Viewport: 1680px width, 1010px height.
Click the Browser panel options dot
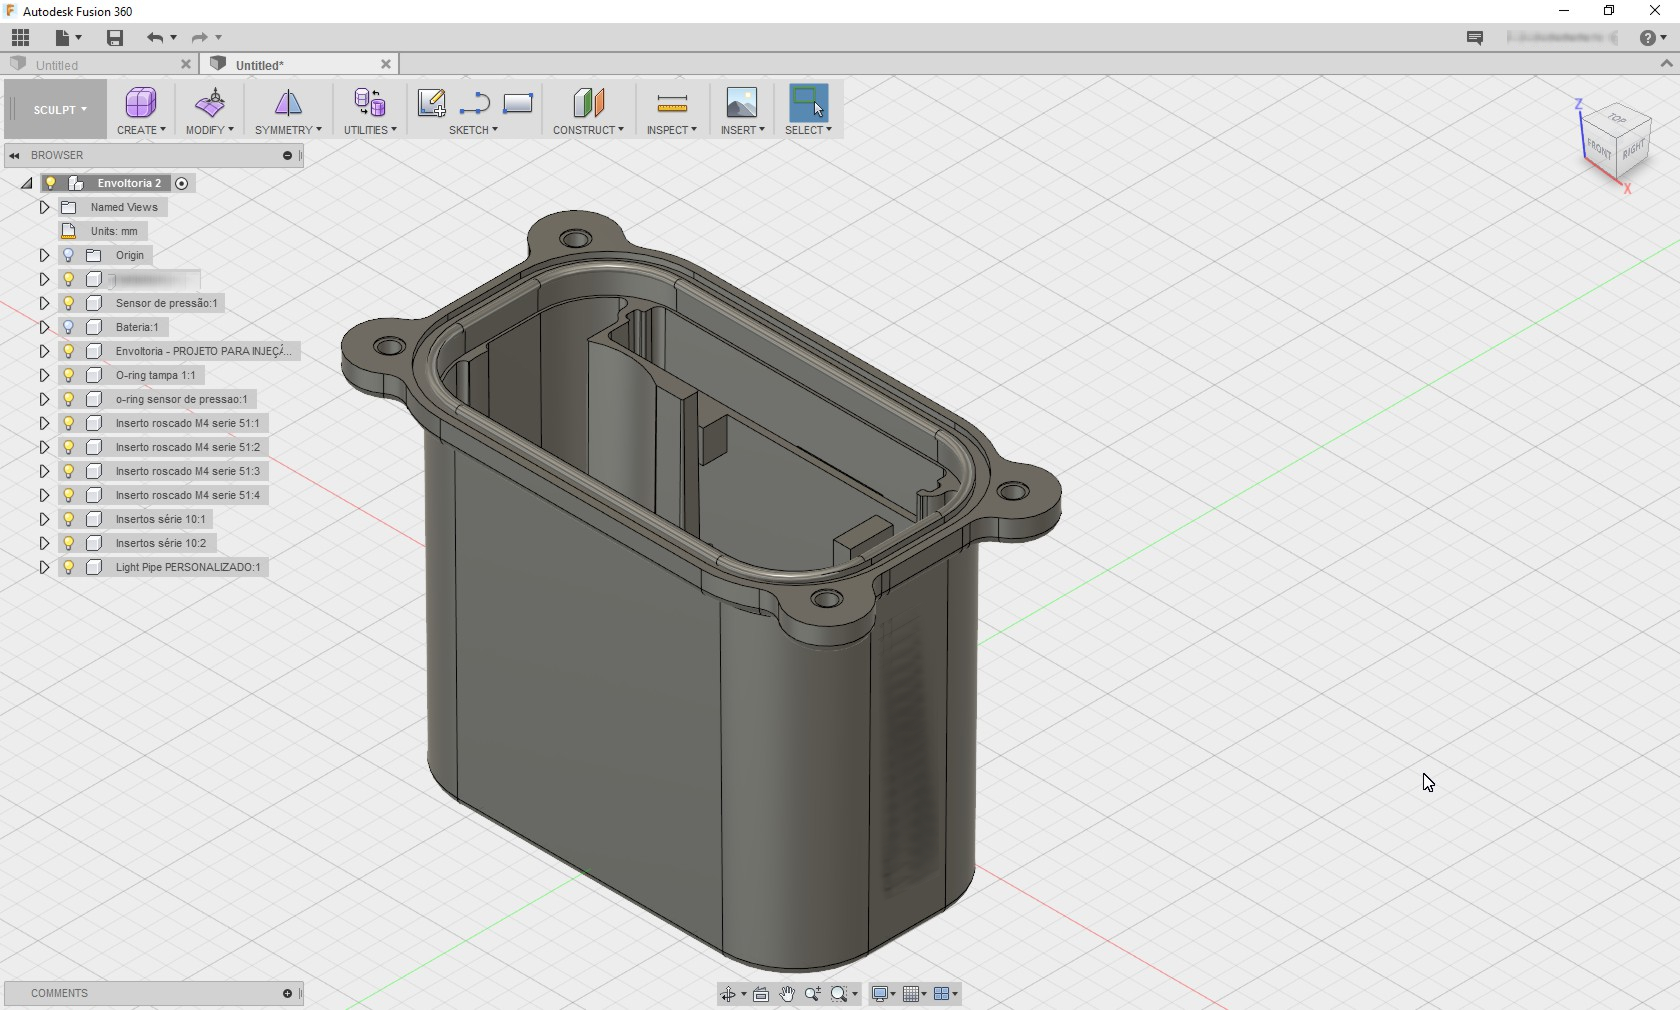click(x=287, y=155)
